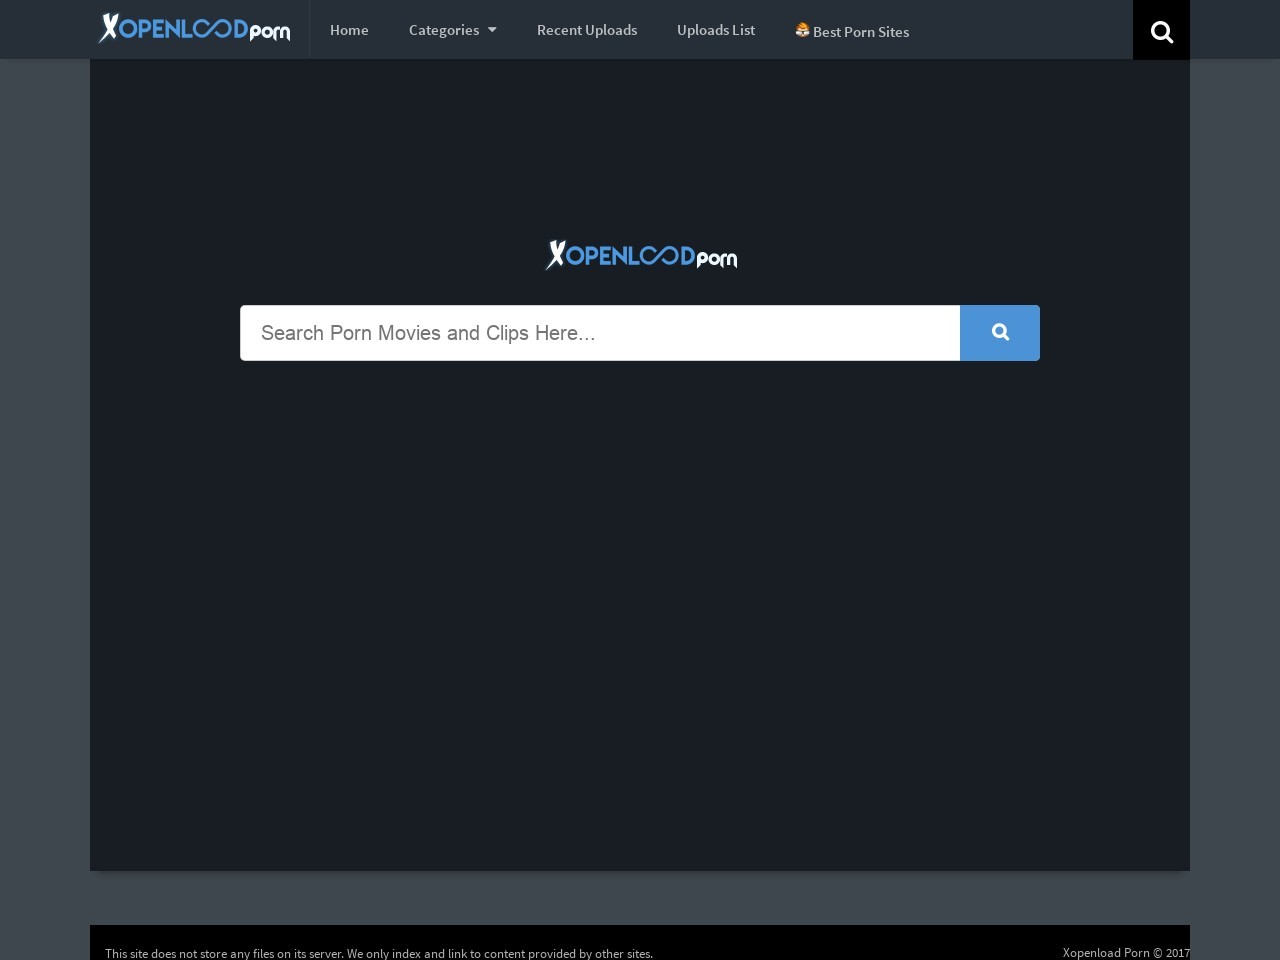
Task: Go to the Home page
Action: click(349, 30)
